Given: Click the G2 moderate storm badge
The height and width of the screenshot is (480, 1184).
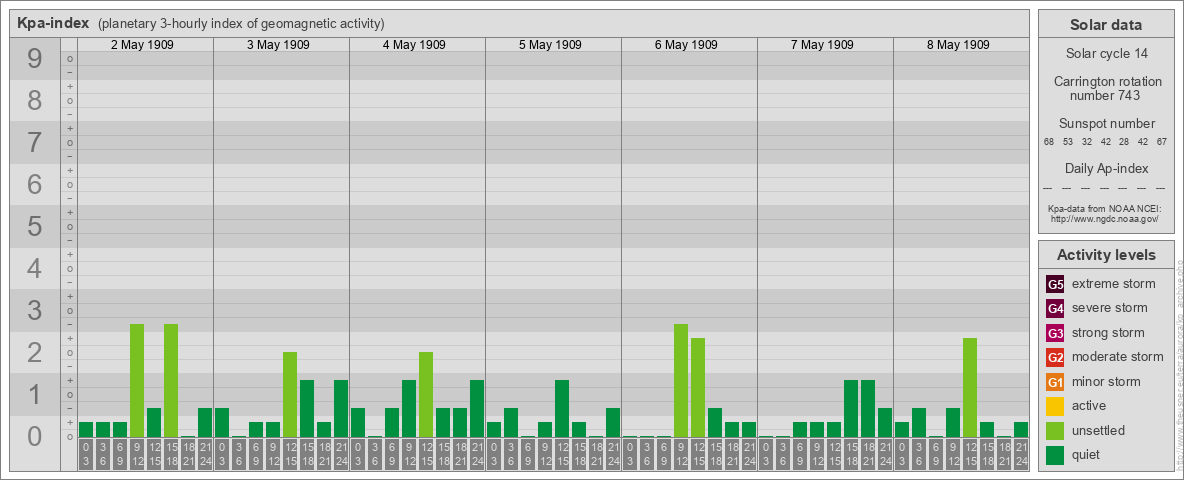Looking at the screenshot, I should click(x=1055, y=358).
